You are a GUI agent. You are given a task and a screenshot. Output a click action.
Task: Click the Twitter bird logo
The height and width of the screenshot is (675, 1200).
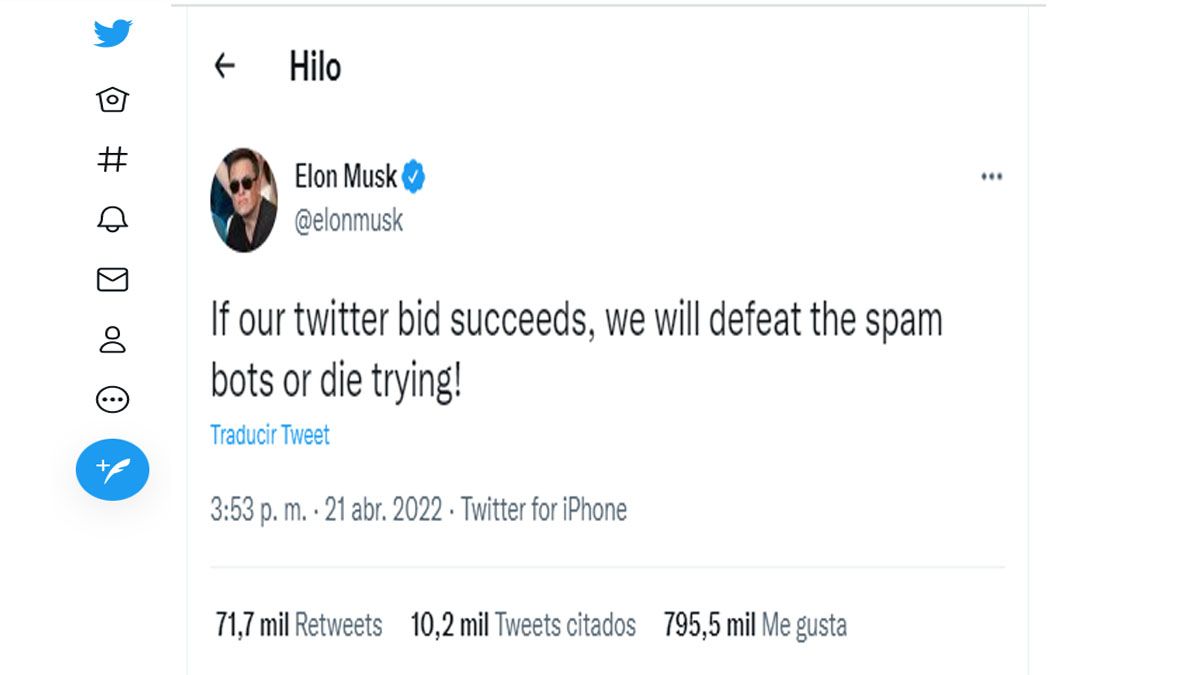[x=113, y=35]
